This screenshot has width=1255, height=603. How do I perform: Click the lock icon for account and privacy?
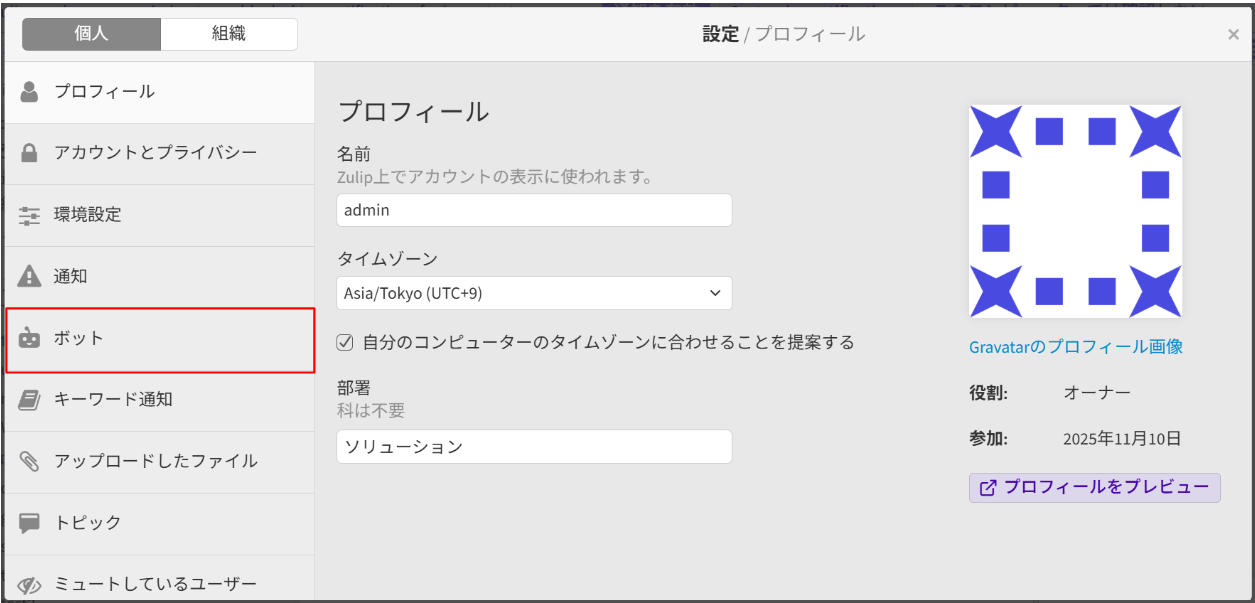[30, 153]
